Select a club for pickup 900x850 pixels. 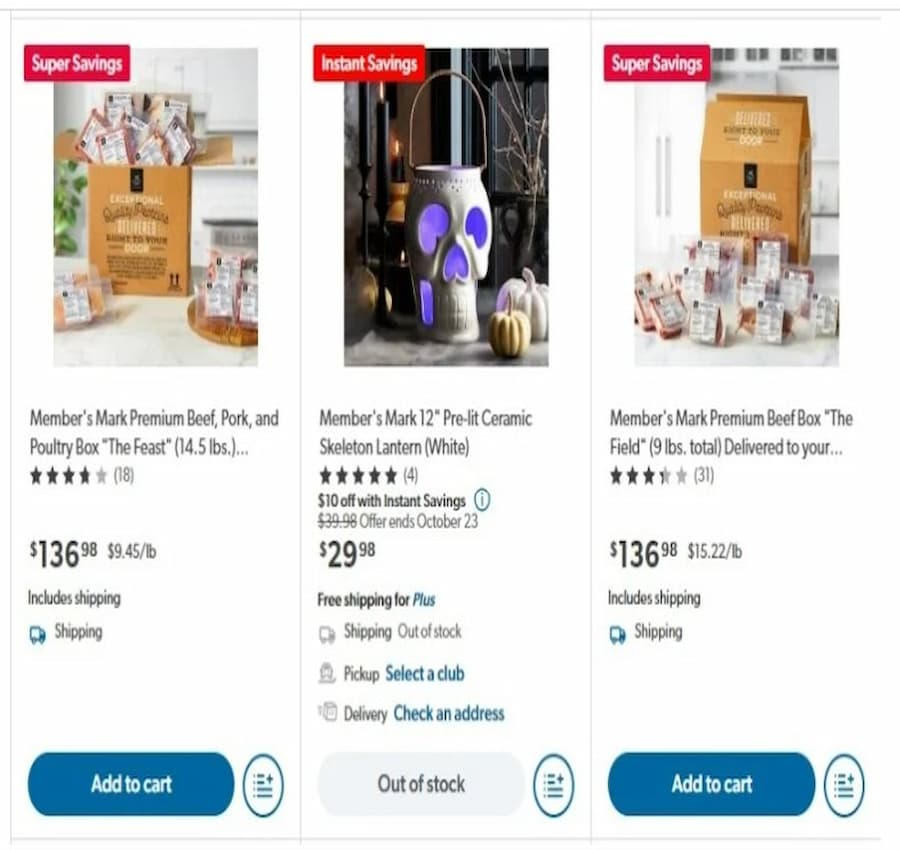[425, 673]
